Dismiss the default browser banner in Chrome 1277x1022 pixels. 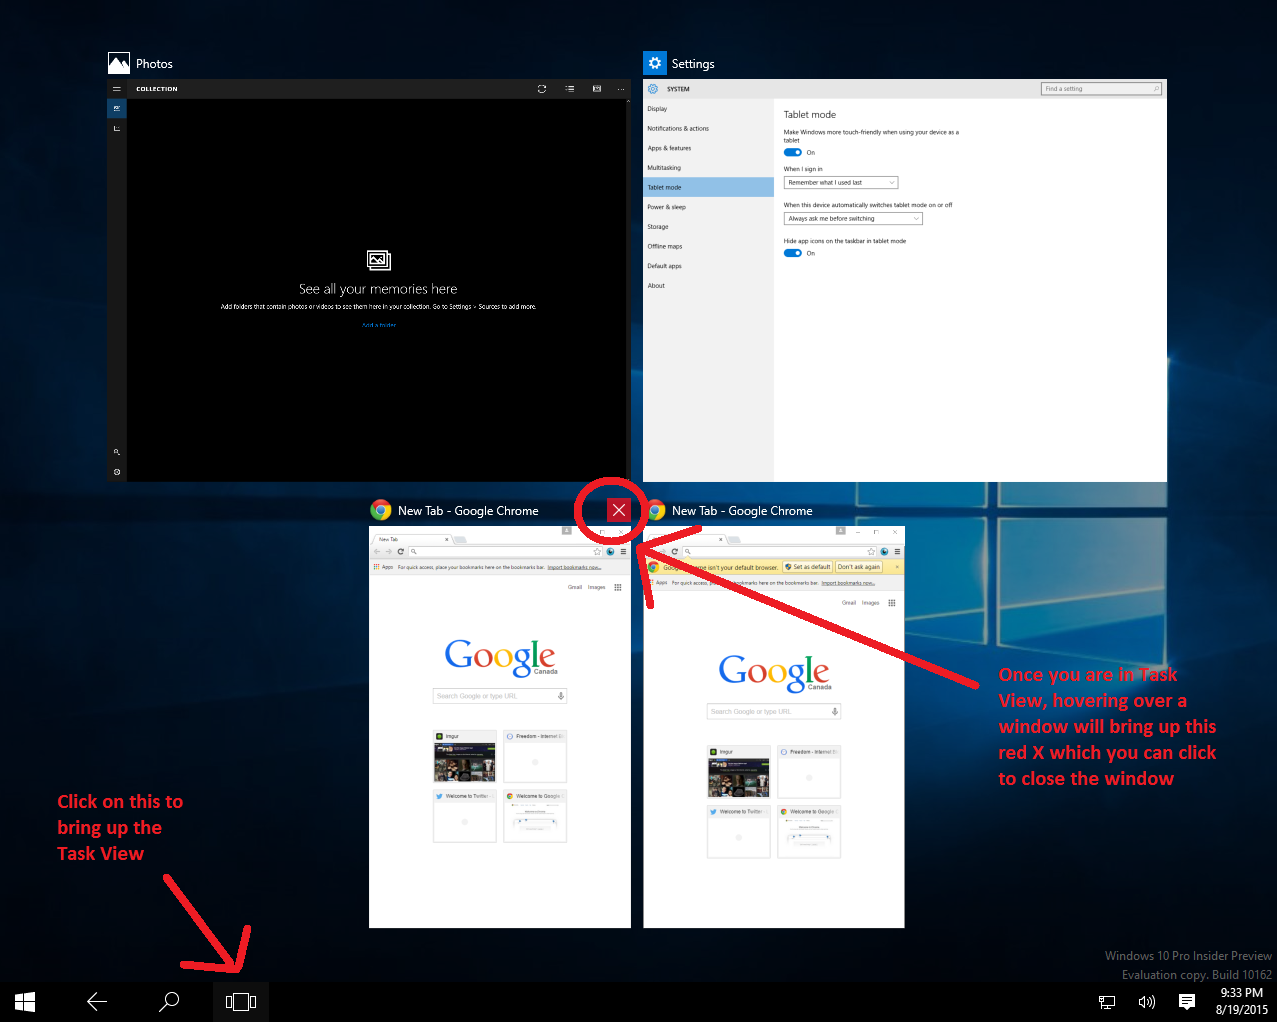(x=897, y=567)
